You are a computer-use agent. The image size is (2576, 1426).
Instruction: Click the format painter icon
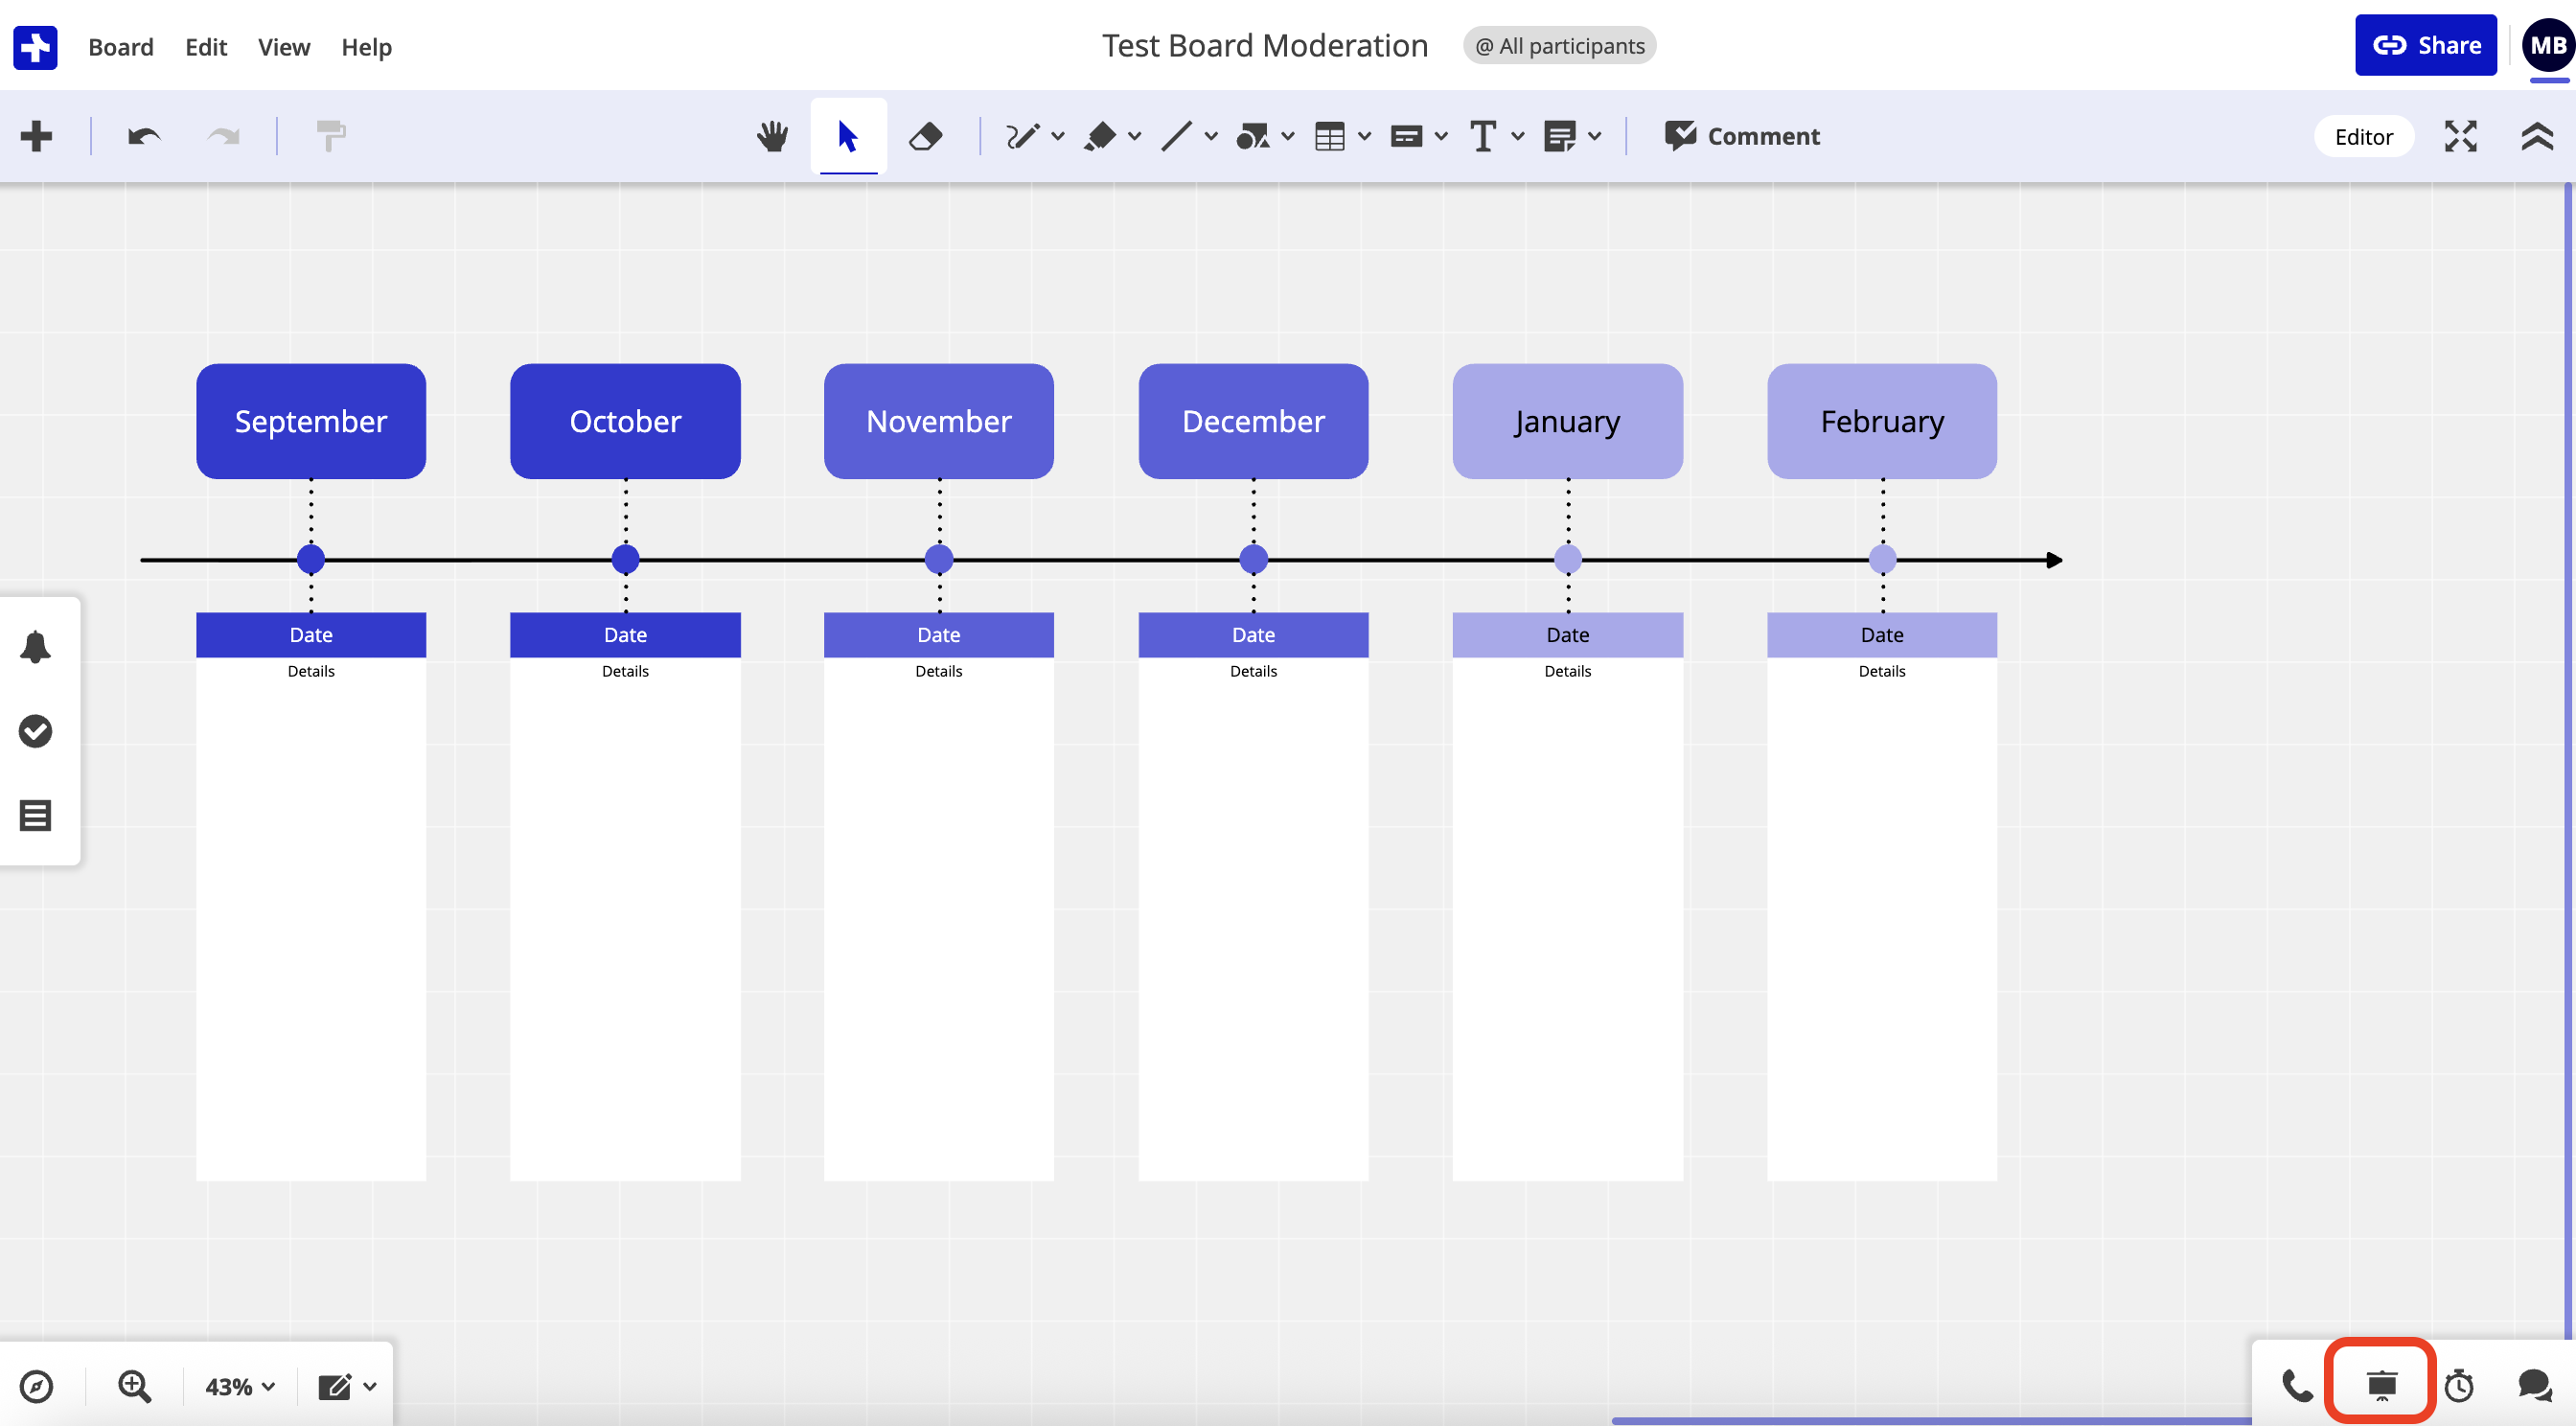330,136
